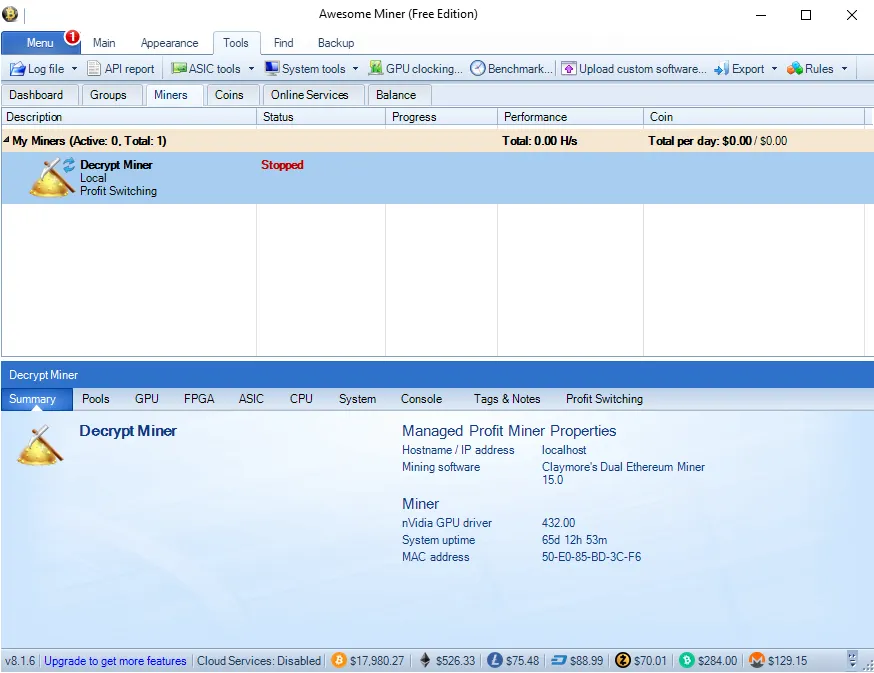Switch to the Main ribbon tab
Screen dimensions: 874x673
[x=104, y=42]
